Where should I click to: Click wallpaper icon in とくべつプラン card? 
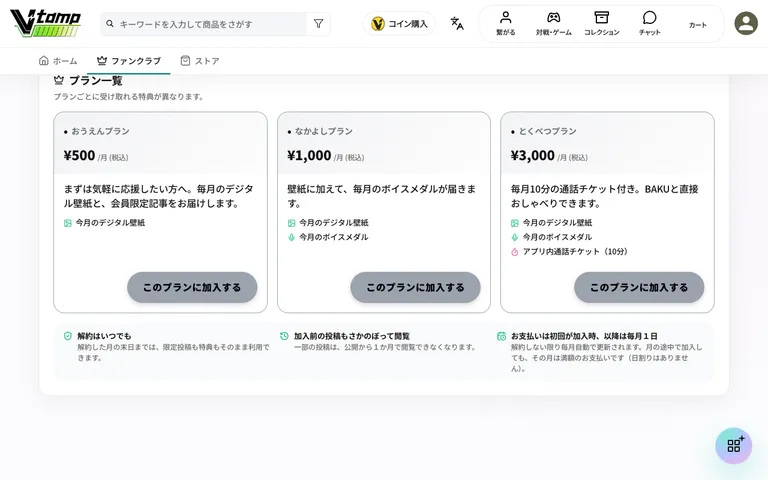point(515,223)
